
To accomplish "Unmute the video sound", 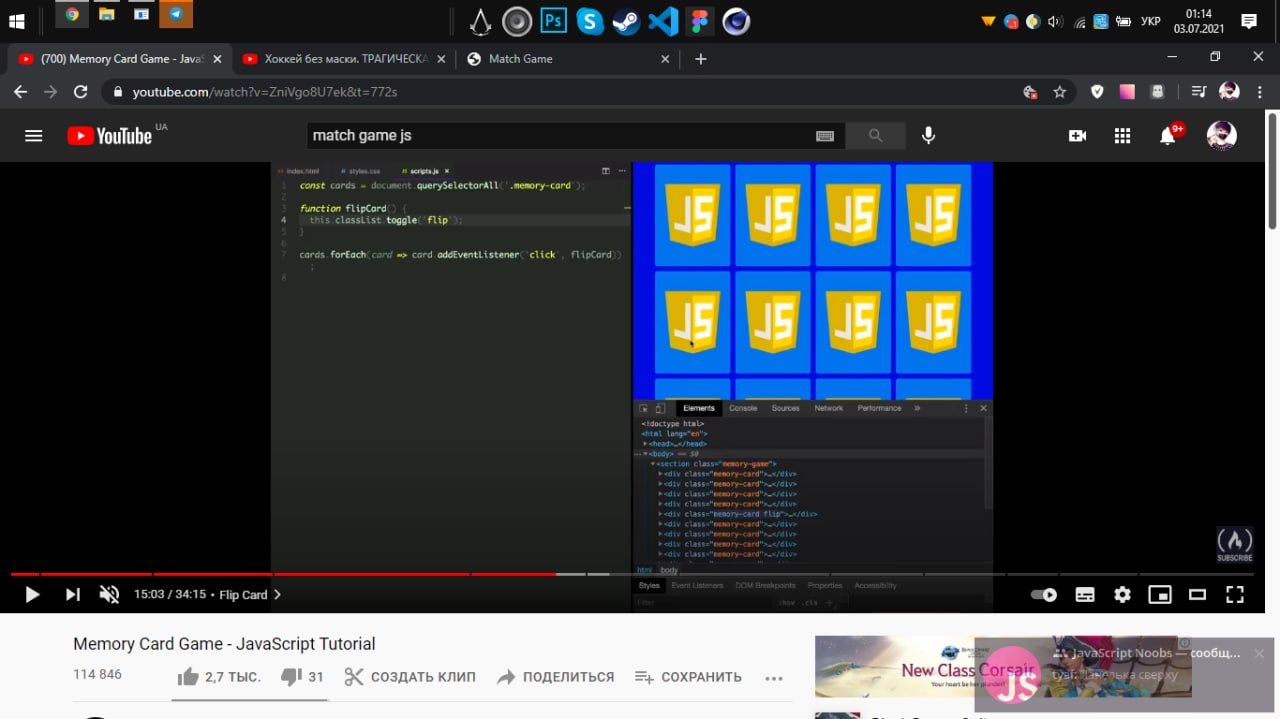I will click(109, 594).
